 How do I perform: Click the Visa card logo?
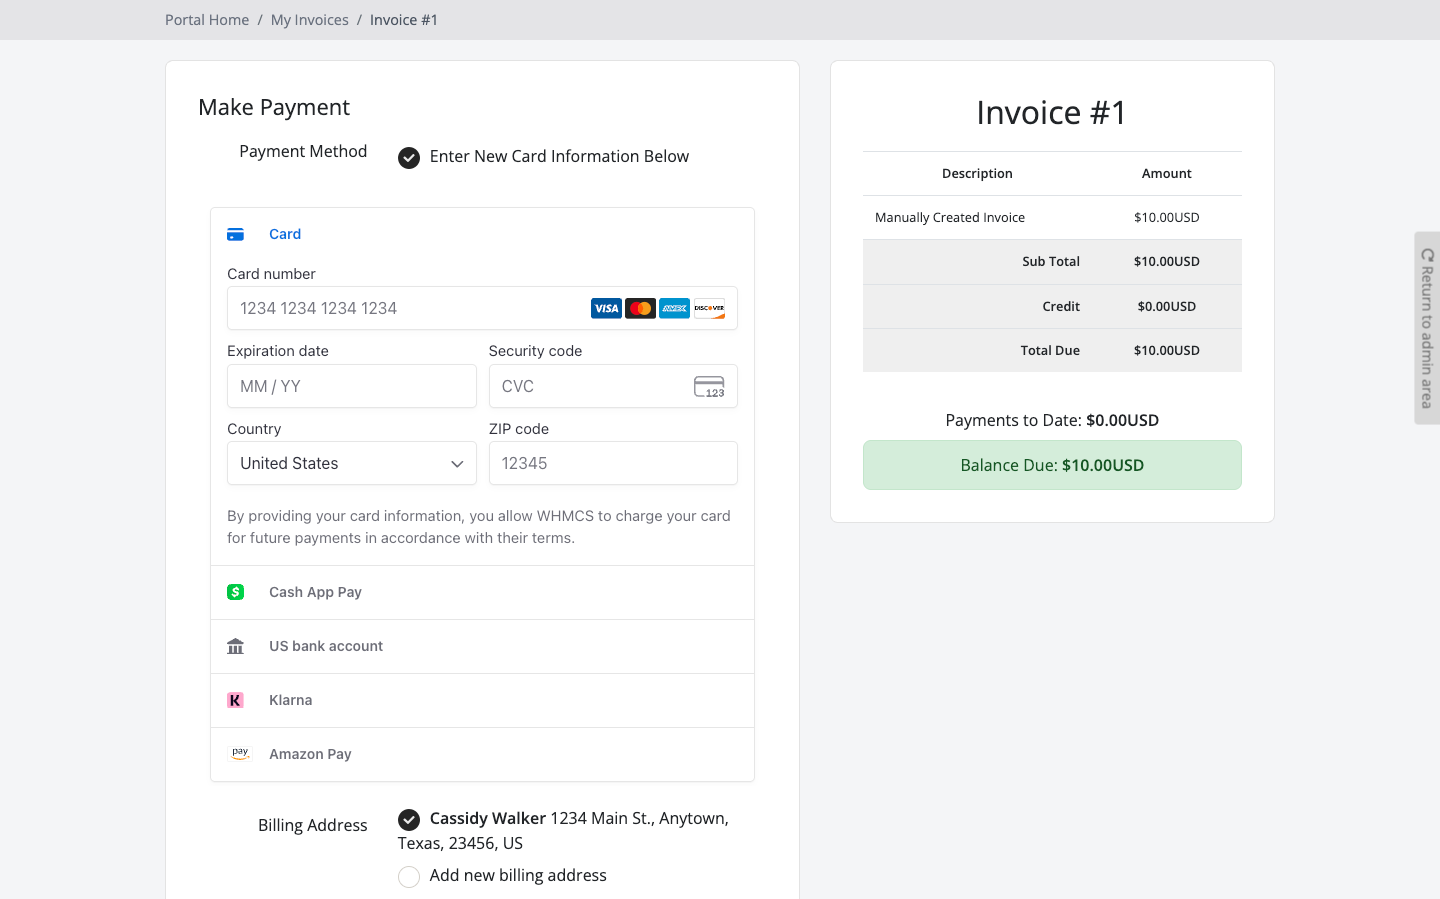(606, 308)
